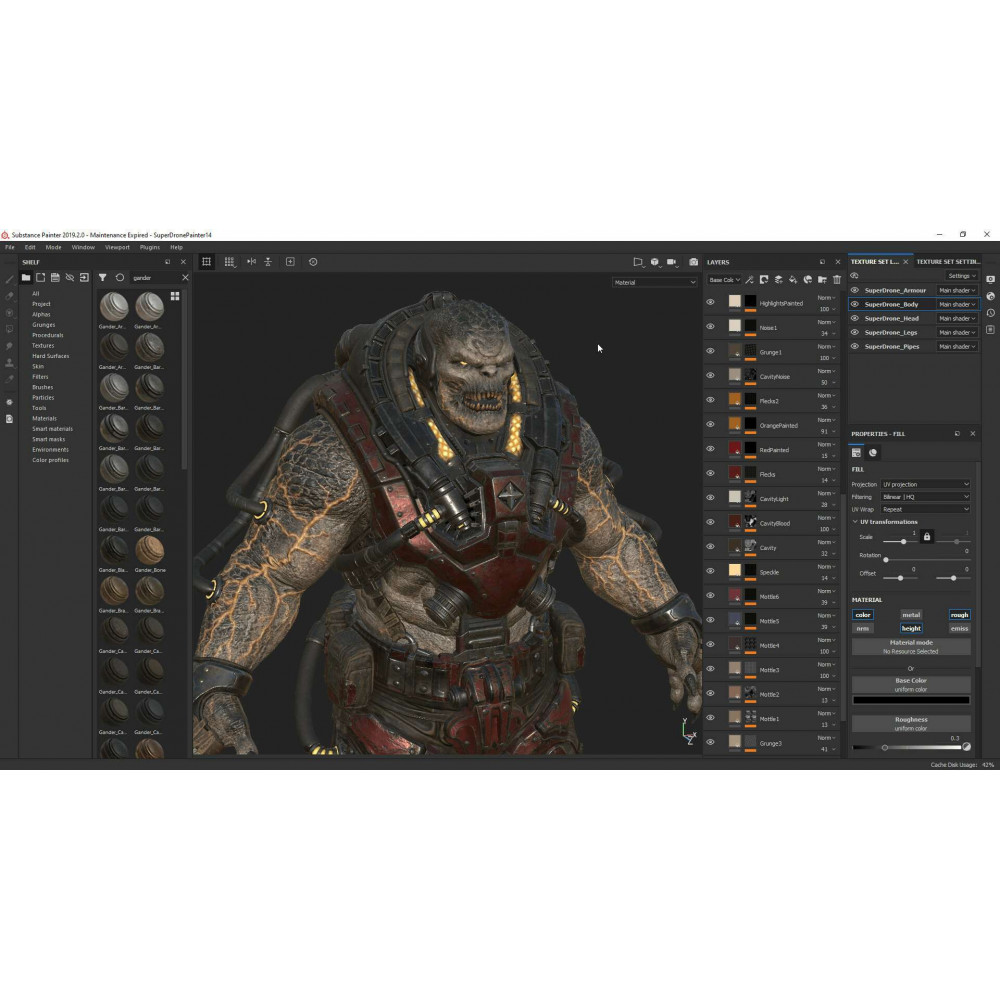The height and width of the screenshot is (1000, 1000).
Task: Click the symmetry mirror icon in top toolbar
Action: (251, 262)
